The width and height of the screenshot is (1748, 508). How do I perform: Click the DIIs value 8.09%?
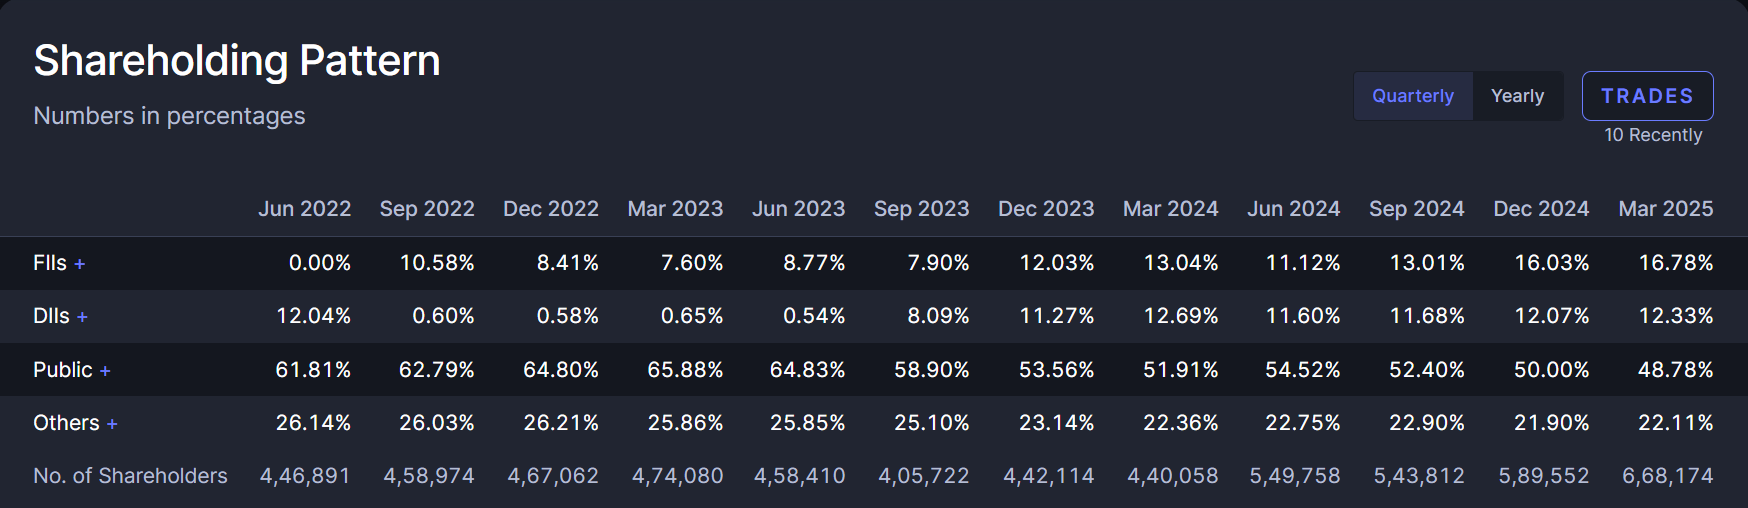coord(938,316)
